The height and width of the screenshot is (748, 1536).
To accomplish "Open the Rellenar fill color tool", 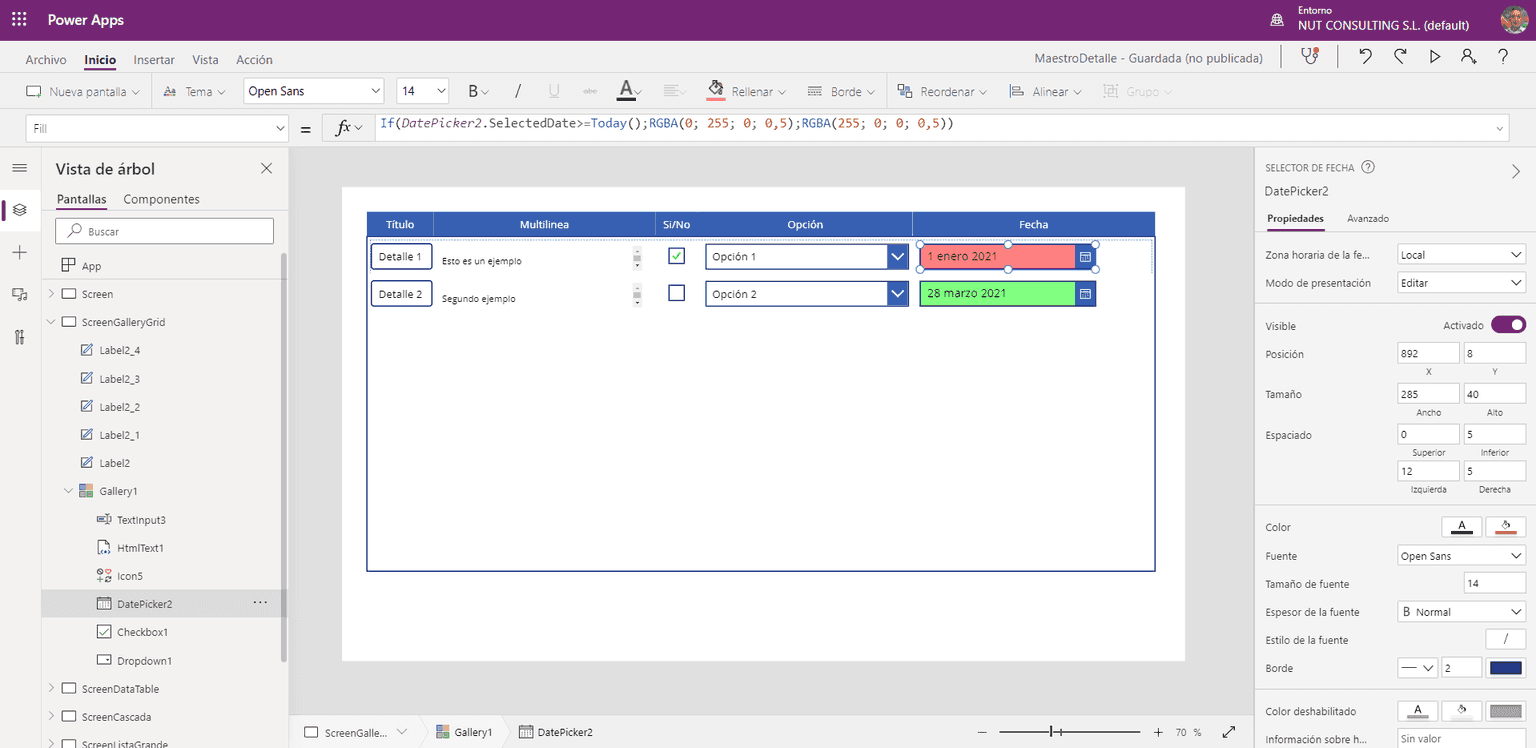I will pos(744,90).
